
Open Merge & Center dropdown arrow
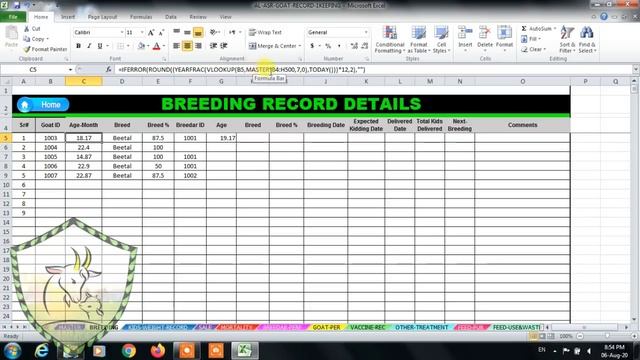coord(300,46)
